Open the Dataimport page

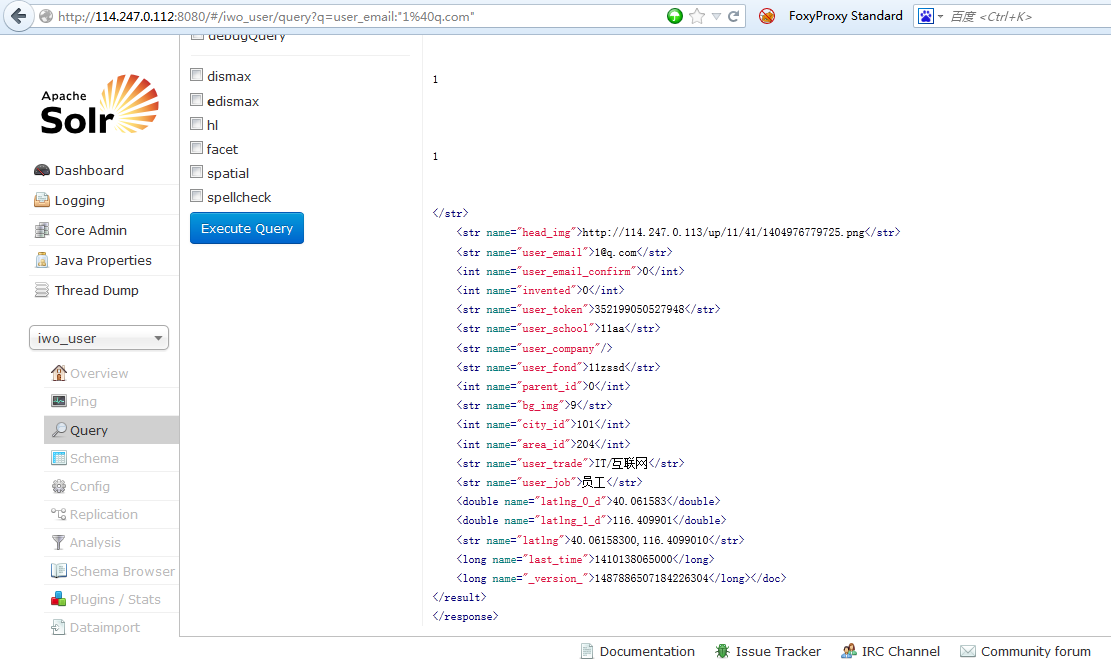(x=105, y=628)
